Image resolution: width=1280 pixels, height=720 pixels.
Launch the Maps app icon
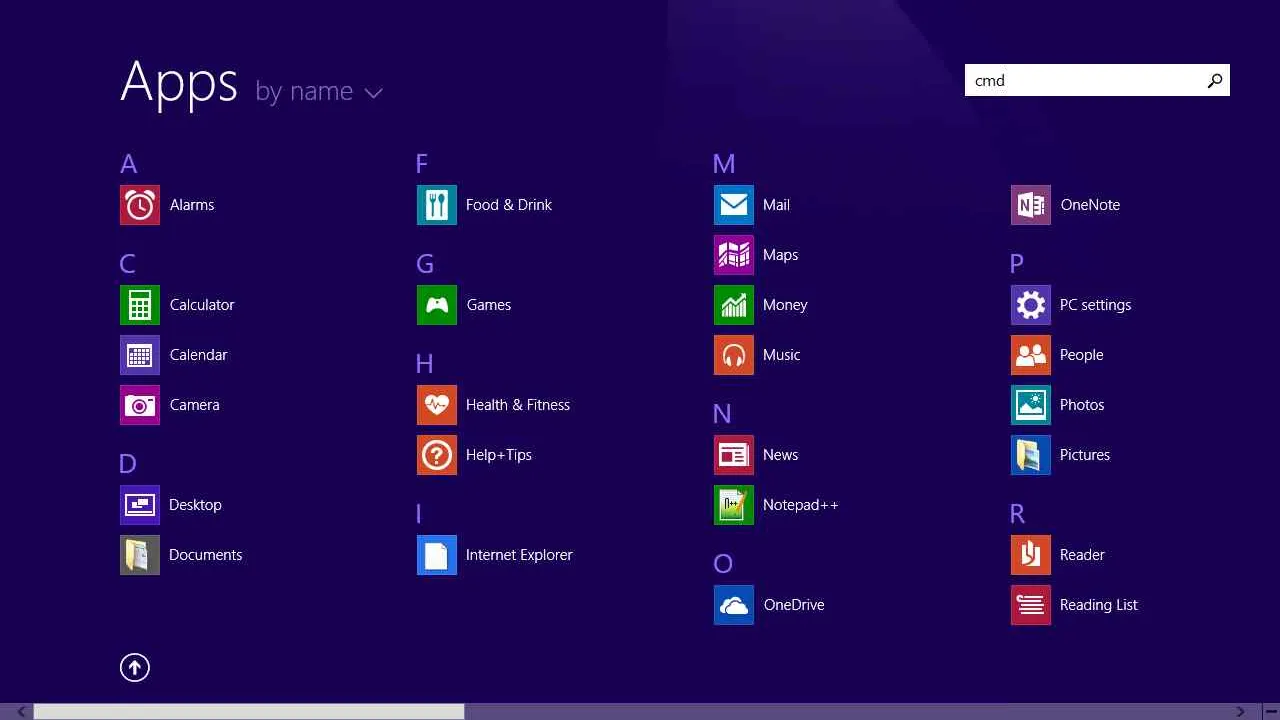734,255
